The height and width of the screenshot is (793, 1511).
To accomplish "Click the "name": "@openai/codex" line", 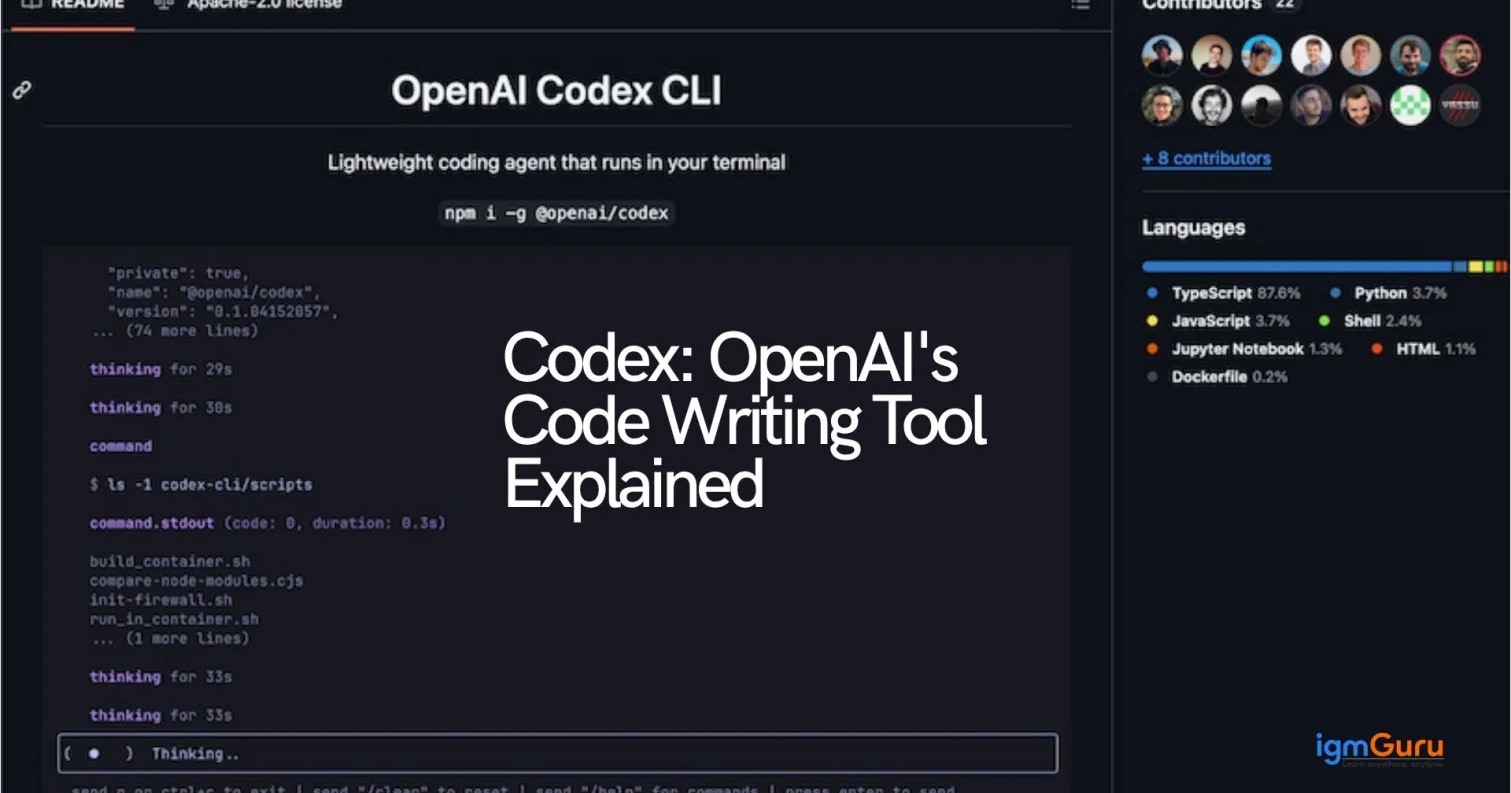I will (x=213, y=292).
